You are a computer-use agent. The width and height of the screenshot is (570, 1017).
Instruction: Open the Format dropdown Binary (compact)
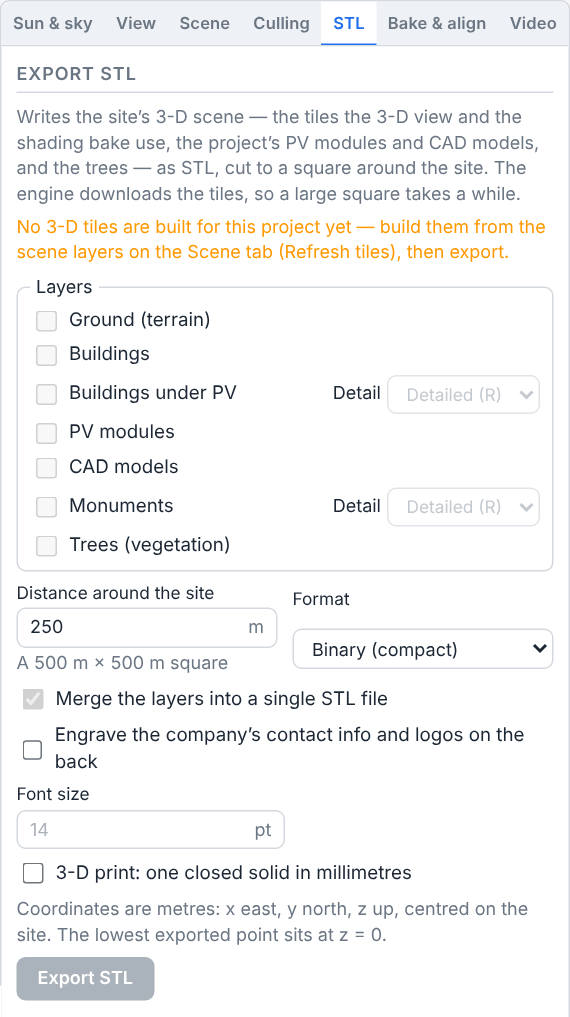pyautogui.click(x=423, y=649)
